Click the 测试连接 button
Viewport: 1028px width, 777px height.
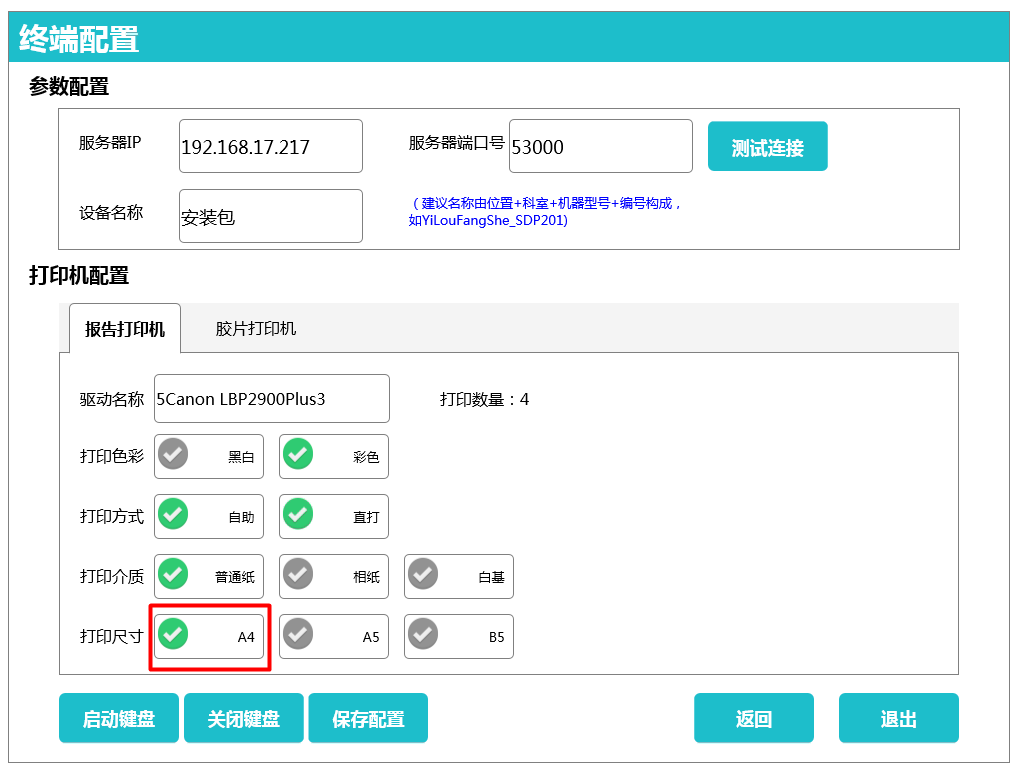tap(767, 147)
